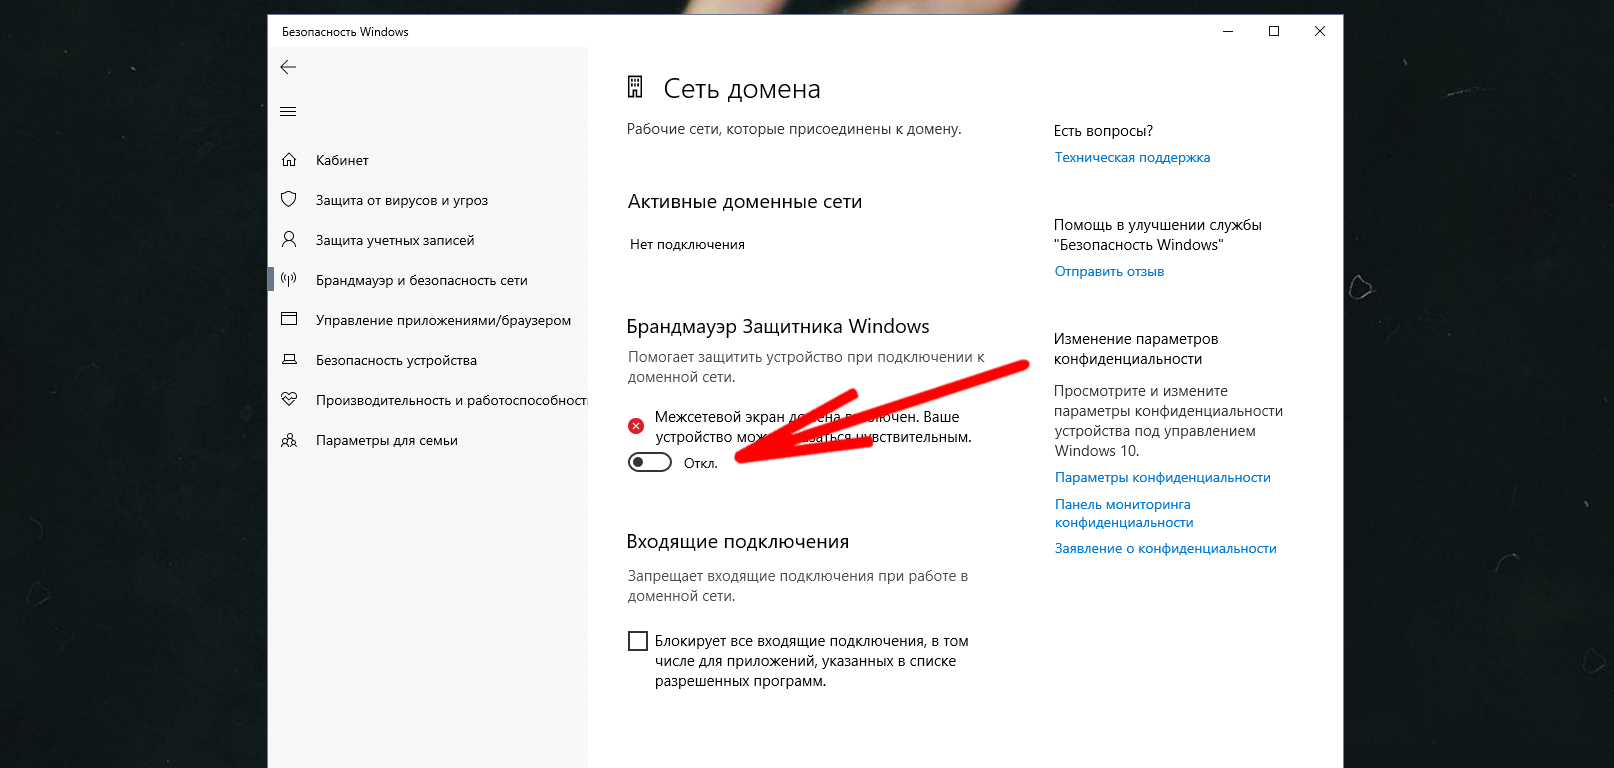Click the red error status icon
The image size is (1614, 768).
636,426
